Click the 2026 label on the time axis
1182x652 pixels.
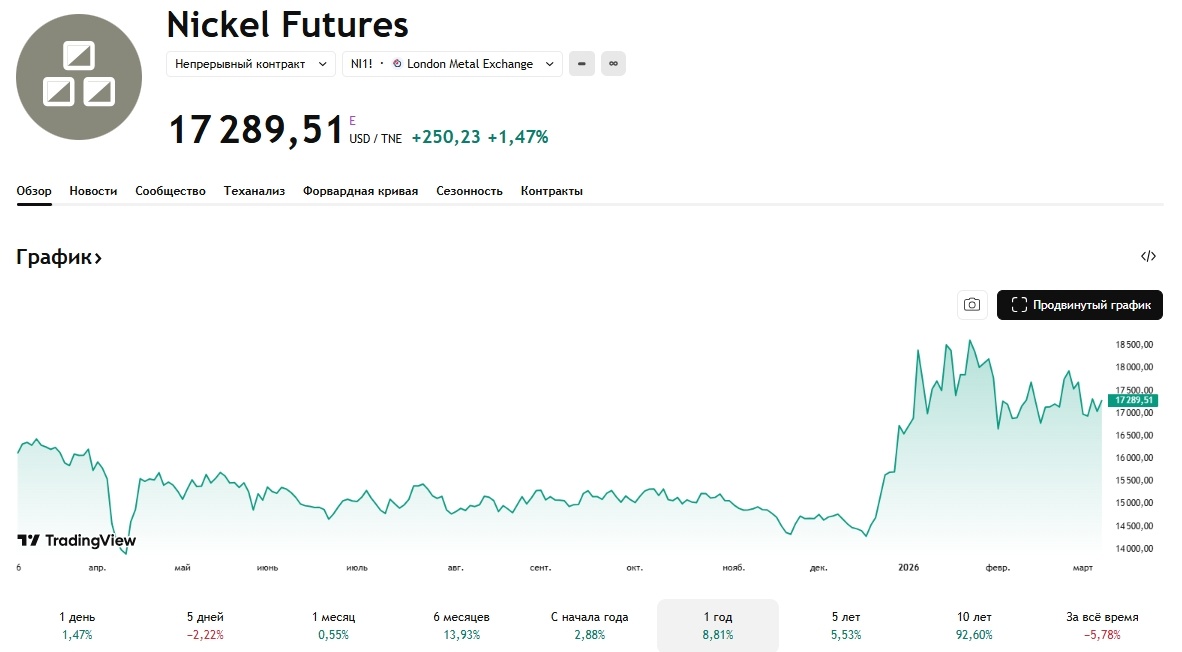(x=908, y=568)
